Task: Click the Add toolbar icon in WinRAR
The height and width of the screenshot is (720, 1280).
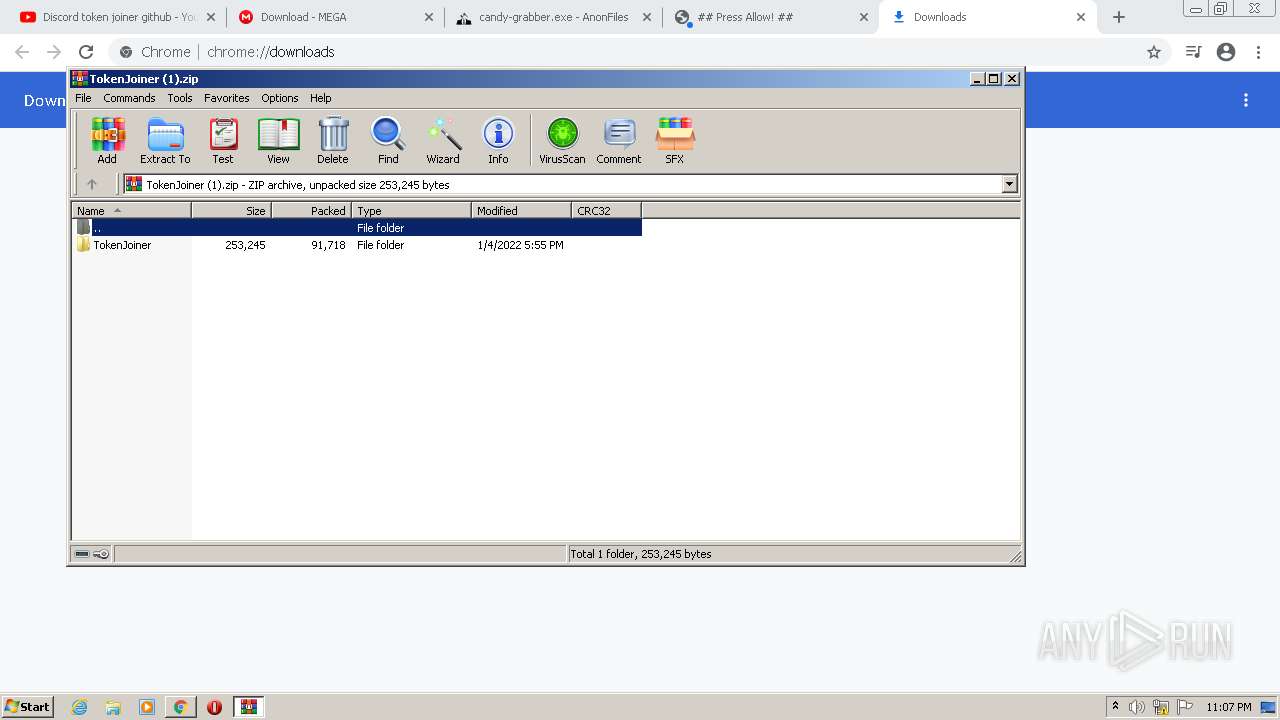Action: (107, 140)
